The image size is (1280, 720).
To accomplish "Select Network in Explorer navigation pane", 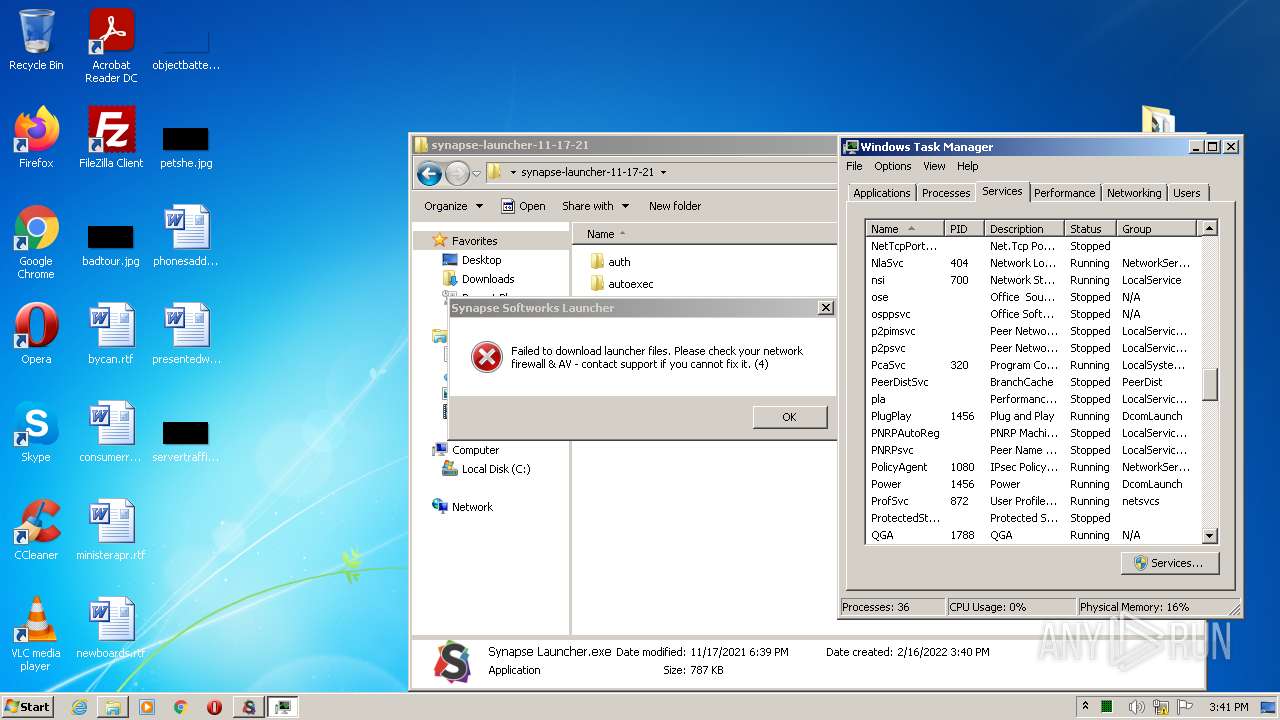I will [x=463, y=507].
